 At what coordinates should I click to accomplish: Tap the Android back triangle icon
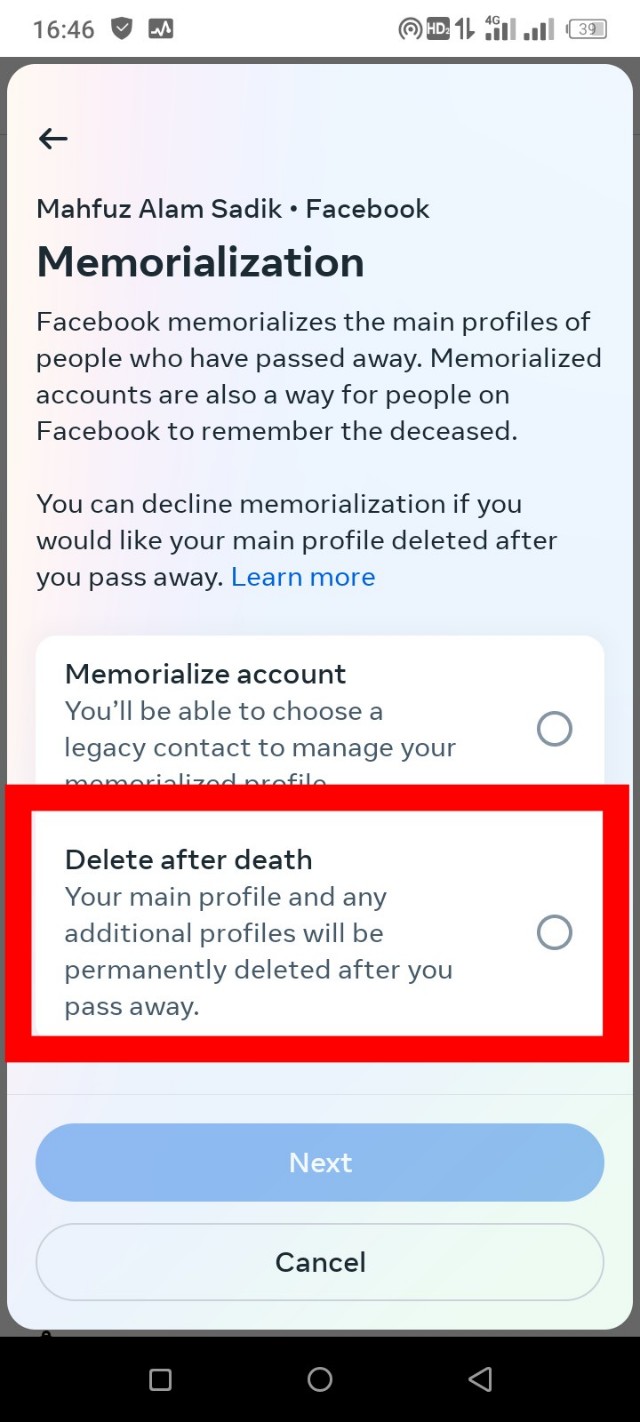coord(480,1380)
